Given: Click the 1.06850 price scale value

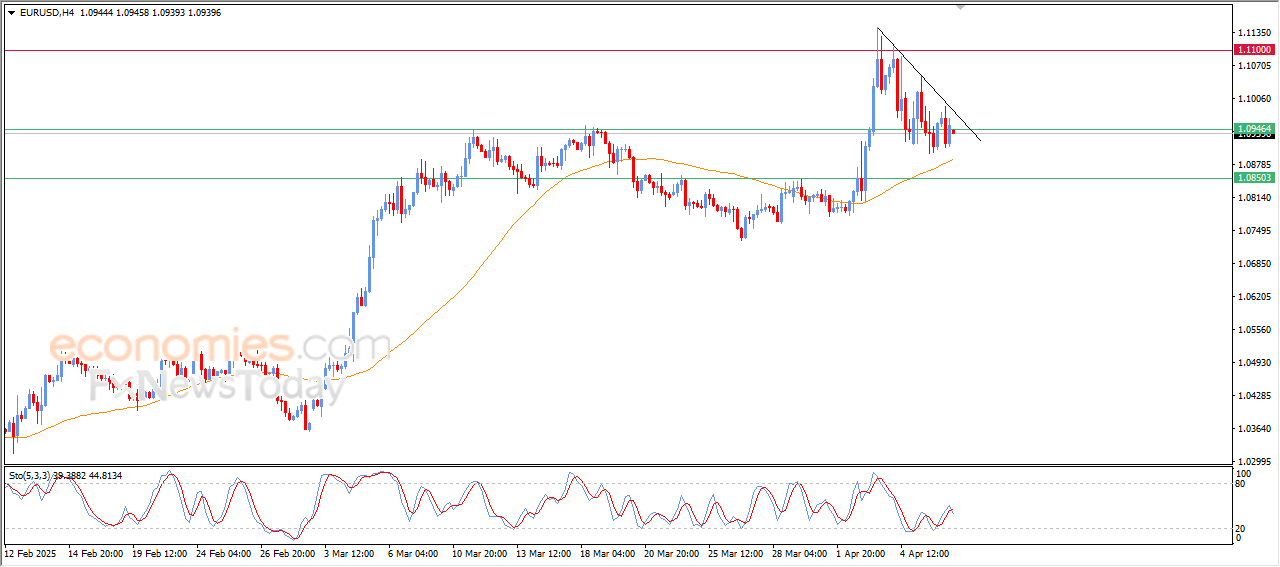Looking at the screenshot, I should pyautogui.click(x=1254, y=263).
